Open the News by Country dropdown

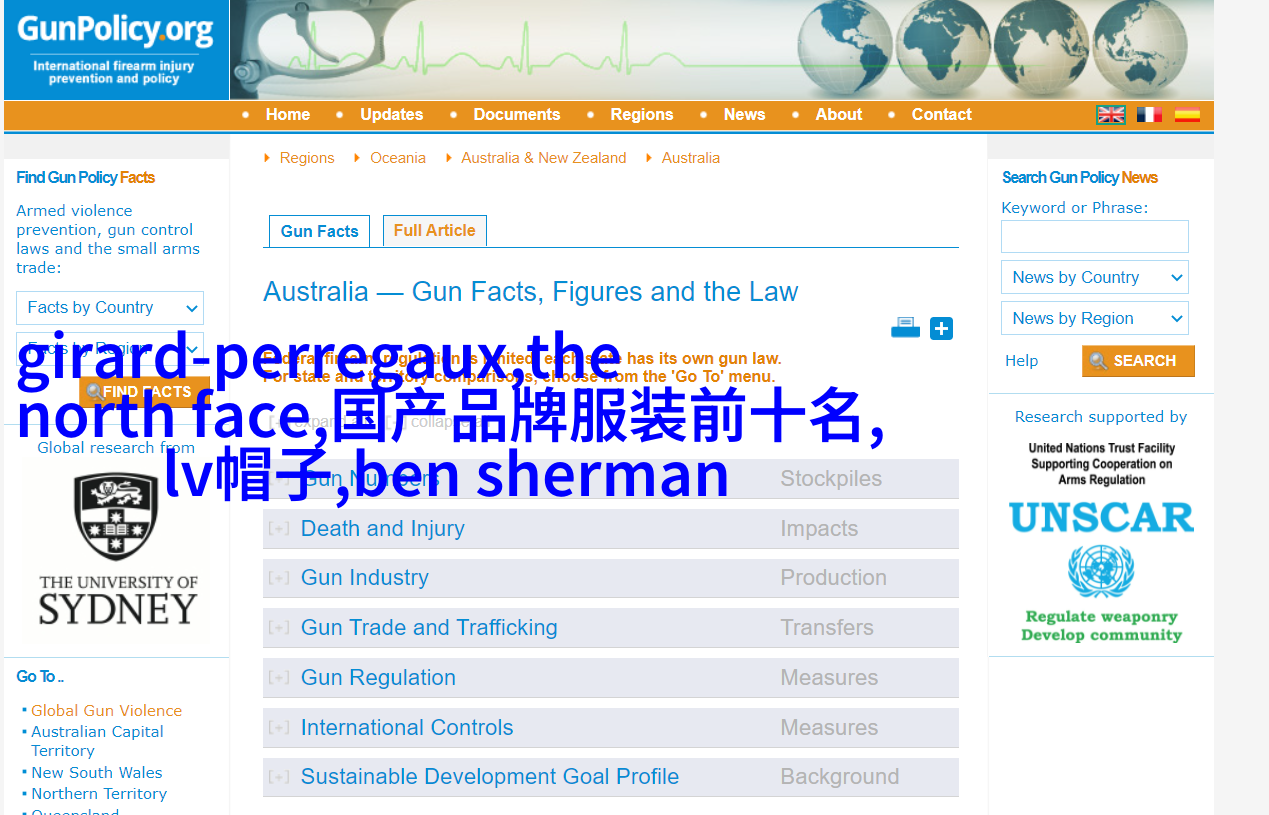click(x=1095, y=277)
